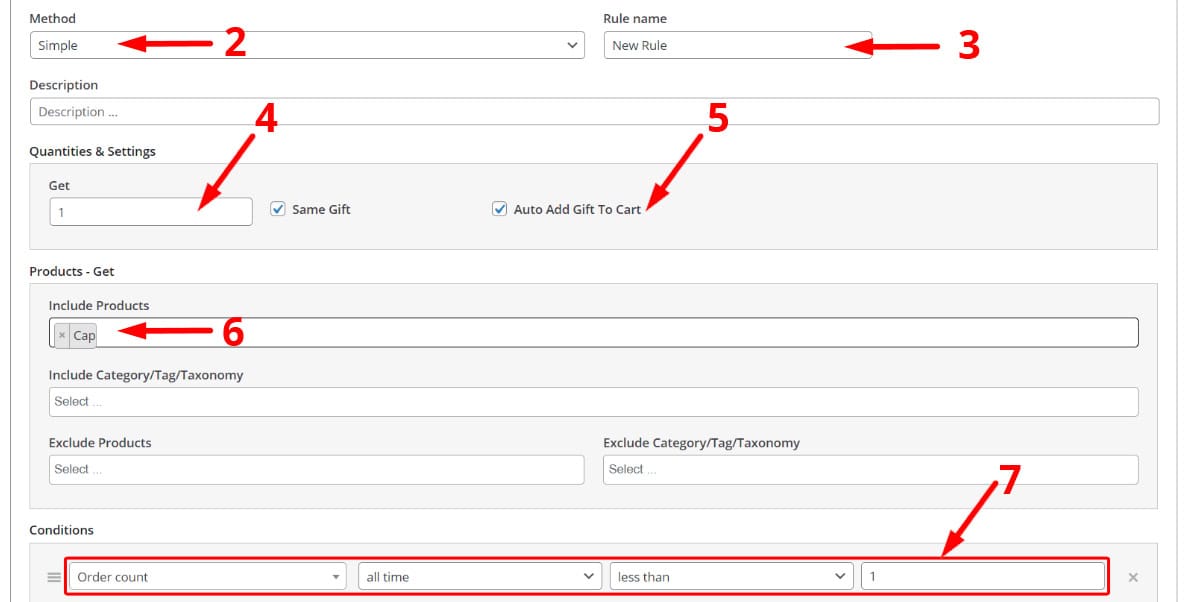This screenshot has width=1187, height=602.
Task: Disable Auto Add Gift To Cart checkbox
Action: pos(500,209)
